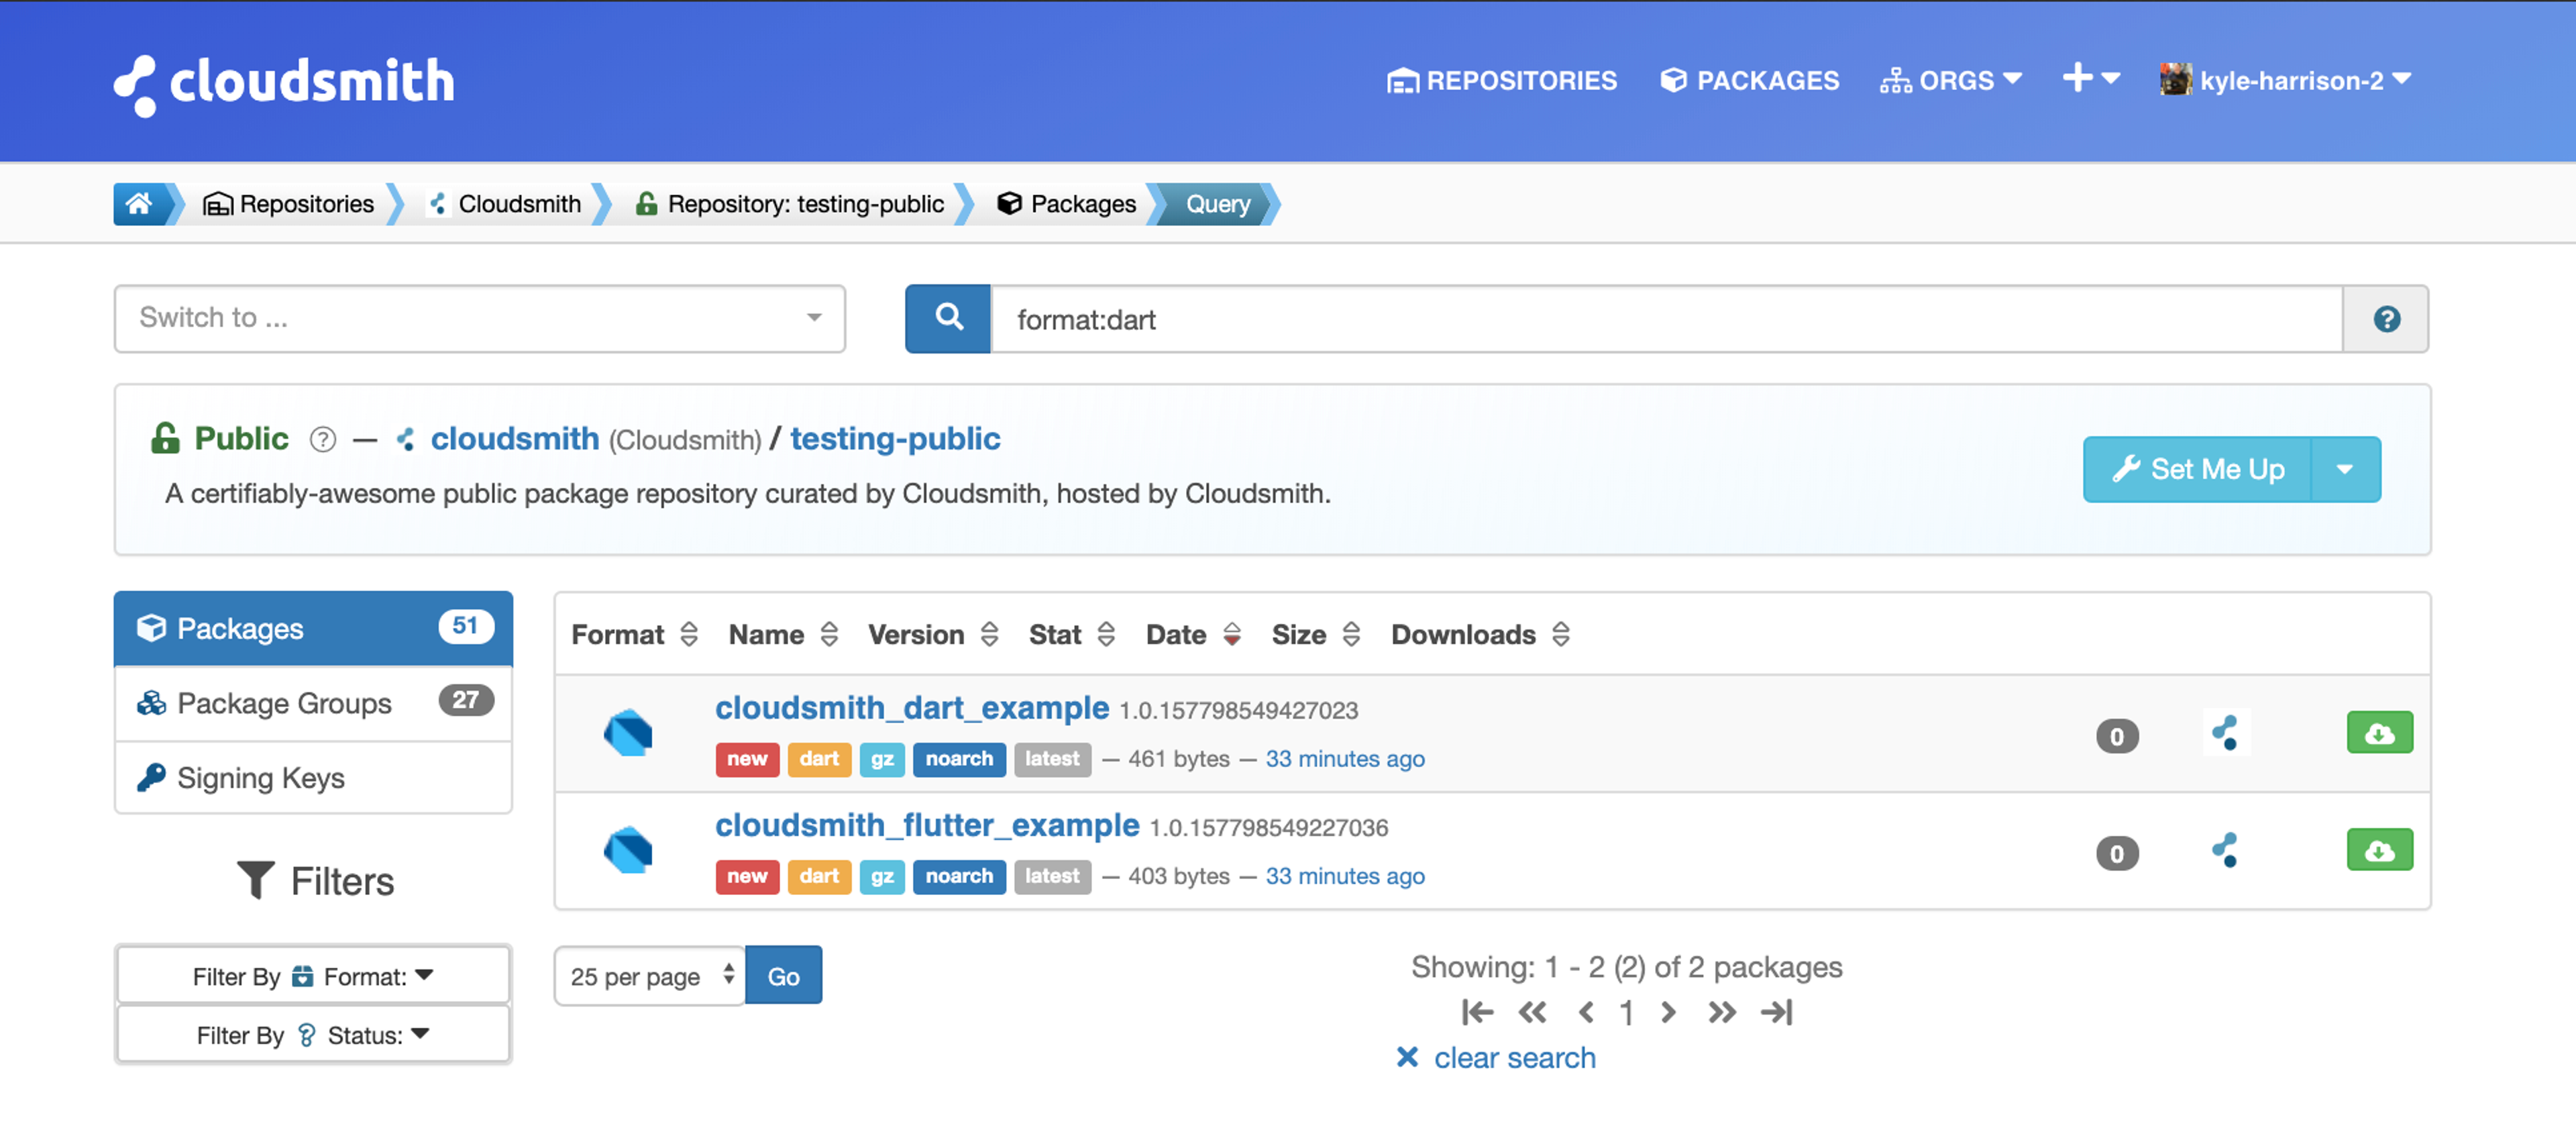Viewport: 2576px width, 1146px height.
Task: Click the home breadcrumb icon
Action: [139, 204]
